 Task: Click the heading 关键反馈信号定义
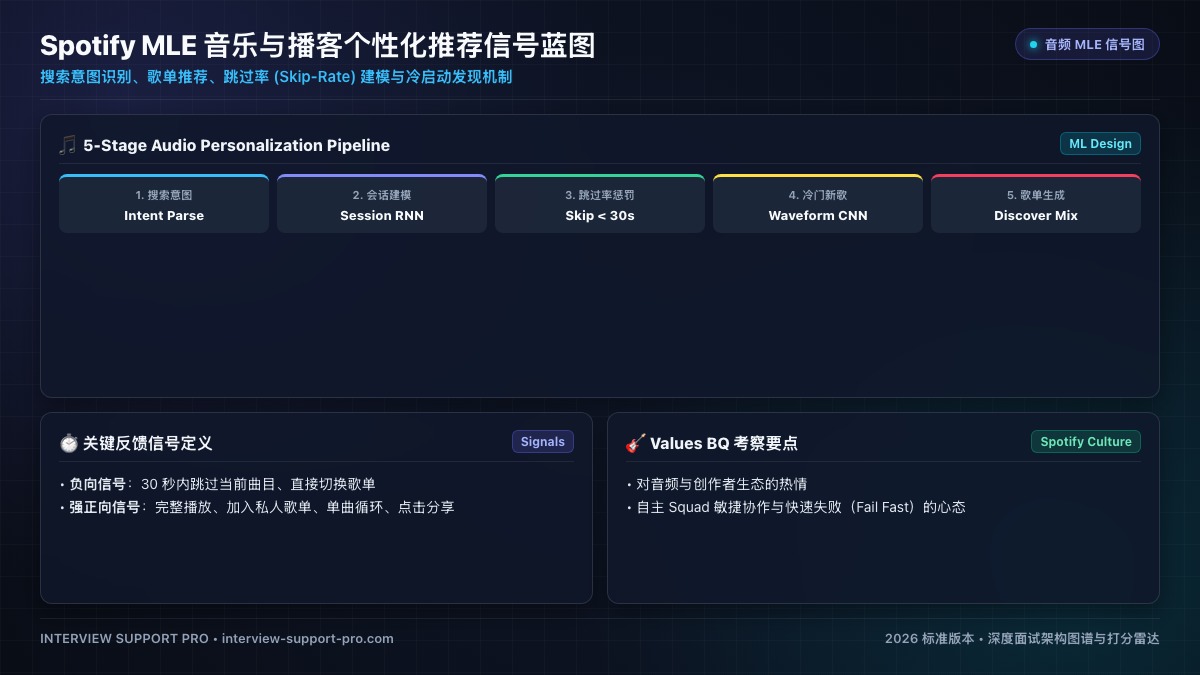(148, 443)
